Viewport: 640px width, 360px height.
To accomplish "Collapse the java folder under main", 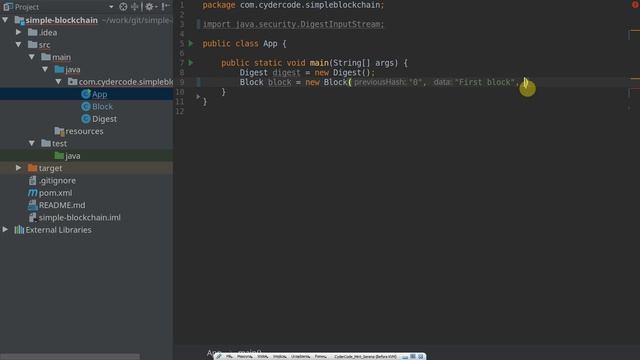I will (x=45, y=69).
